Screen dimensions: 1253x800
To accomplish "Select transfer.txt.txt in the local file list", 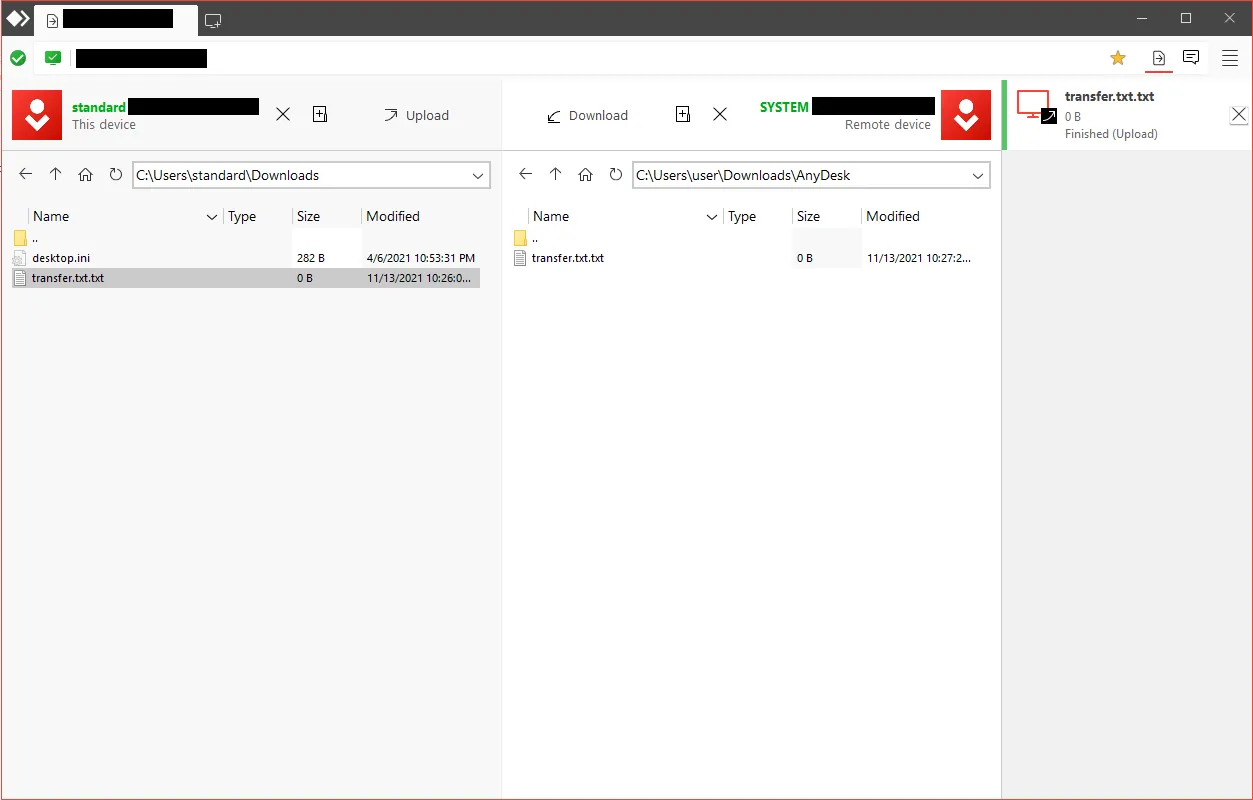I will coord(67,277).
